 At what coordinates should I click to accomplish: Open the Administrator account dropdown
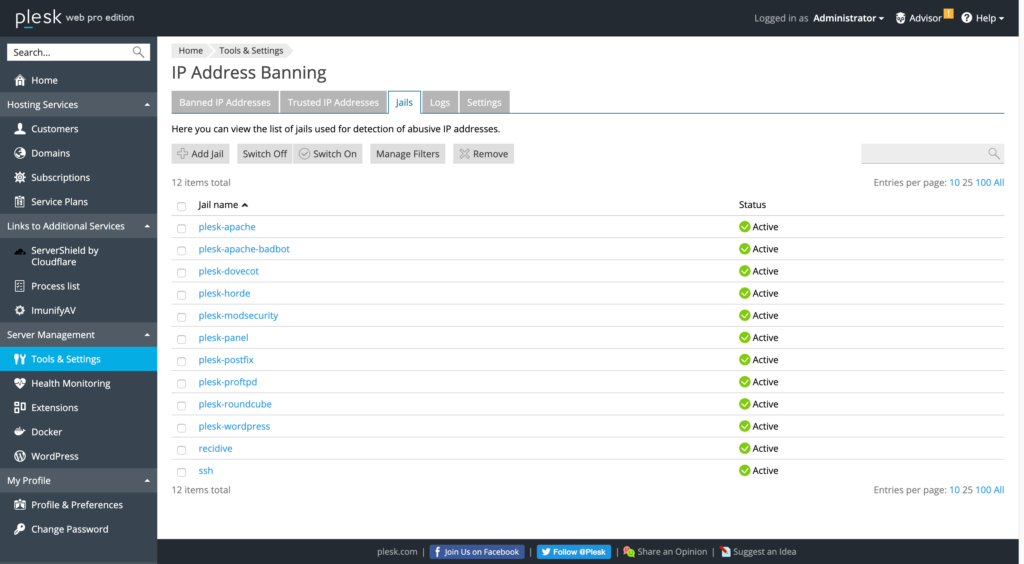click(848, 18)
